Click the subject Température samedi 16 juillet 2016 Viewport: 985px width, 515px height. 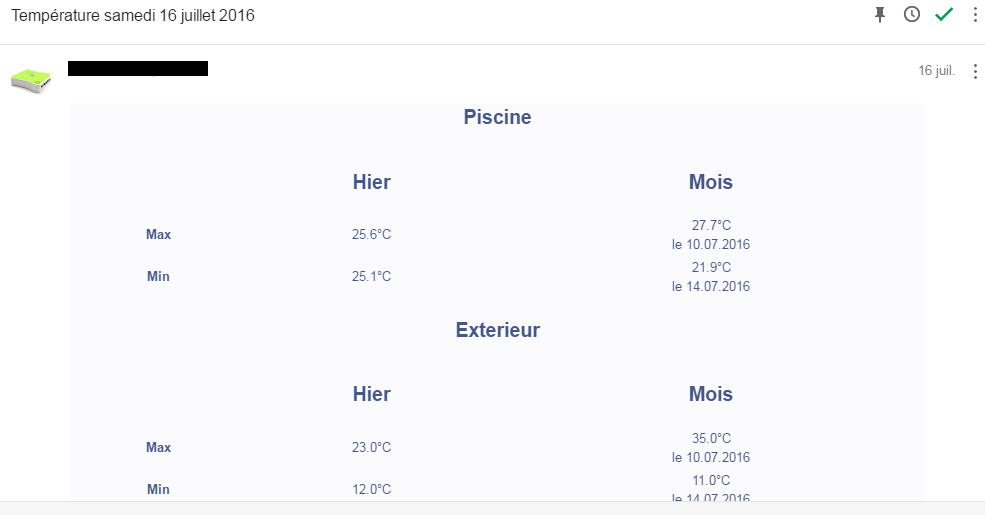[x=133, y=16]
